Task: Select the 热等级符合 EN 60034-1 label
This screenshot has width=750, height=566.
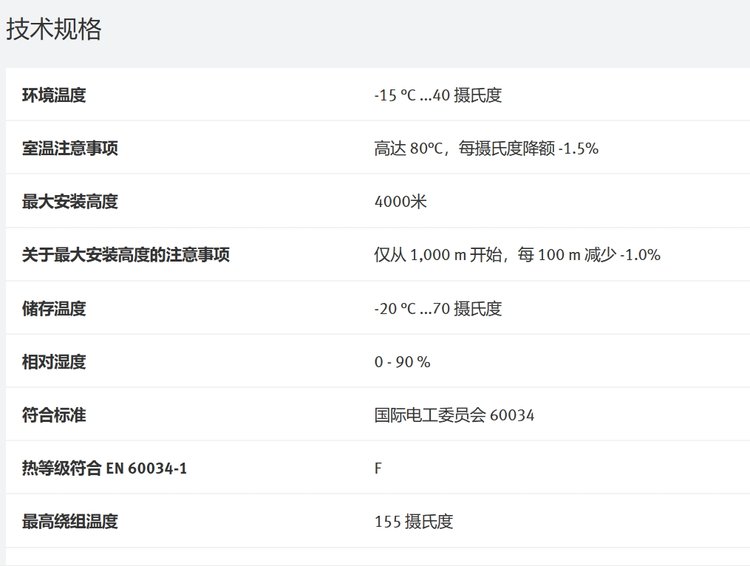Action: coord(104,468)
